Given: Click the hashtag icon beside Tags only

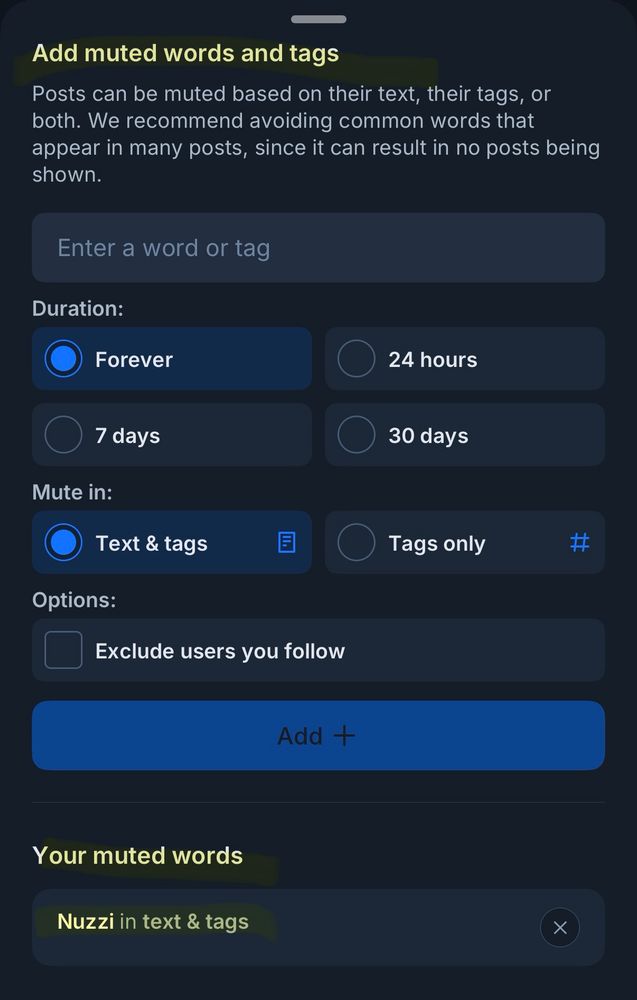Looking at the screenshot, I should 580,542.
